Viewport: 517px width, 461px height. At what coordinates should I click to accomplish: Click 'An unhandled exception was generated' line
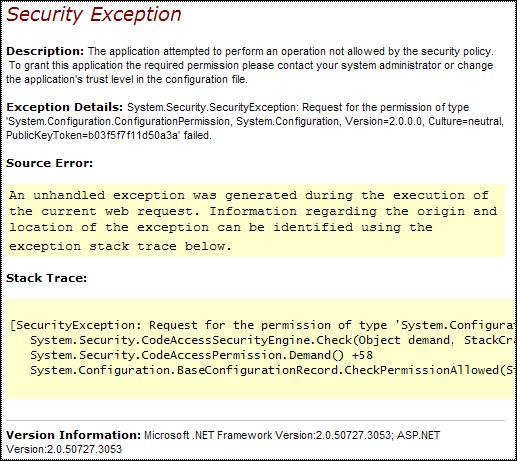pyautogui.click(x=249, y=195)
